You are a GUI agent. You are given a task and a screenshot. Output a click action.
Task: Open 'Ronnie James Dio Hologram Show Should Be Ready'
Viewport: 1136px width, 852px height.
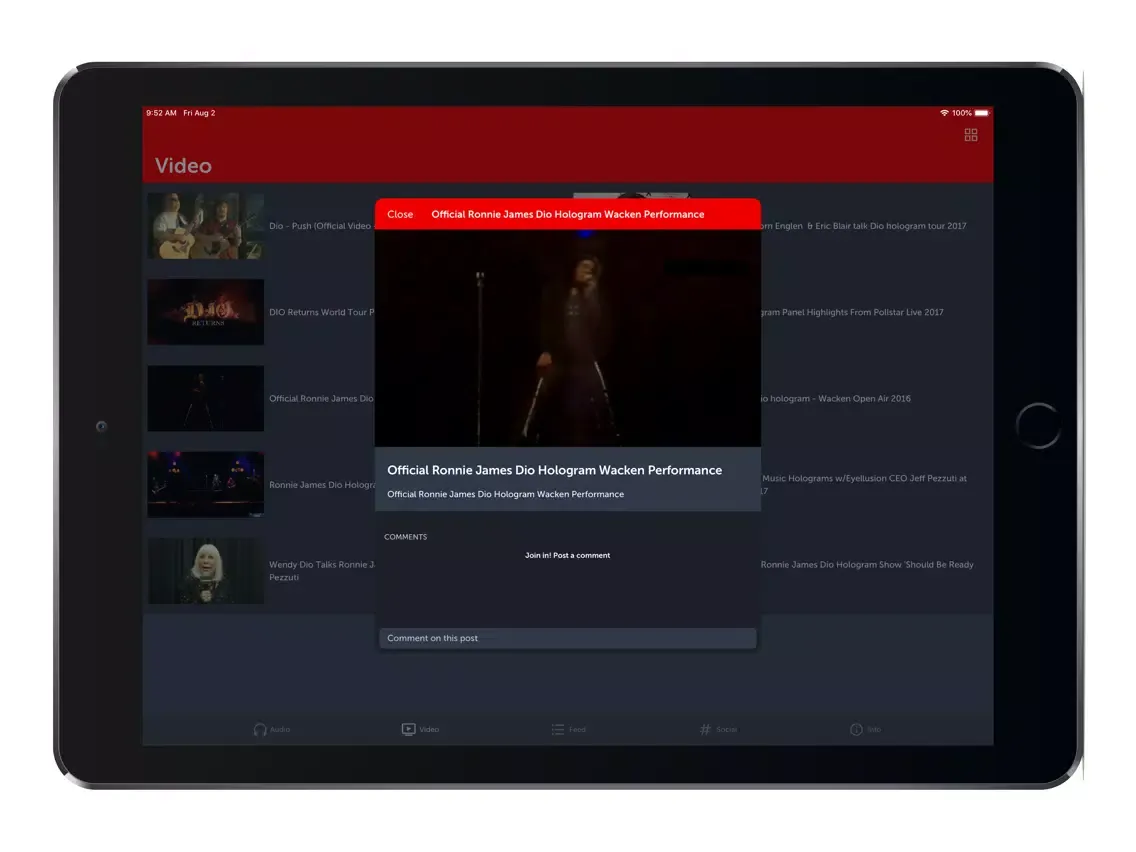pos(867,564)
